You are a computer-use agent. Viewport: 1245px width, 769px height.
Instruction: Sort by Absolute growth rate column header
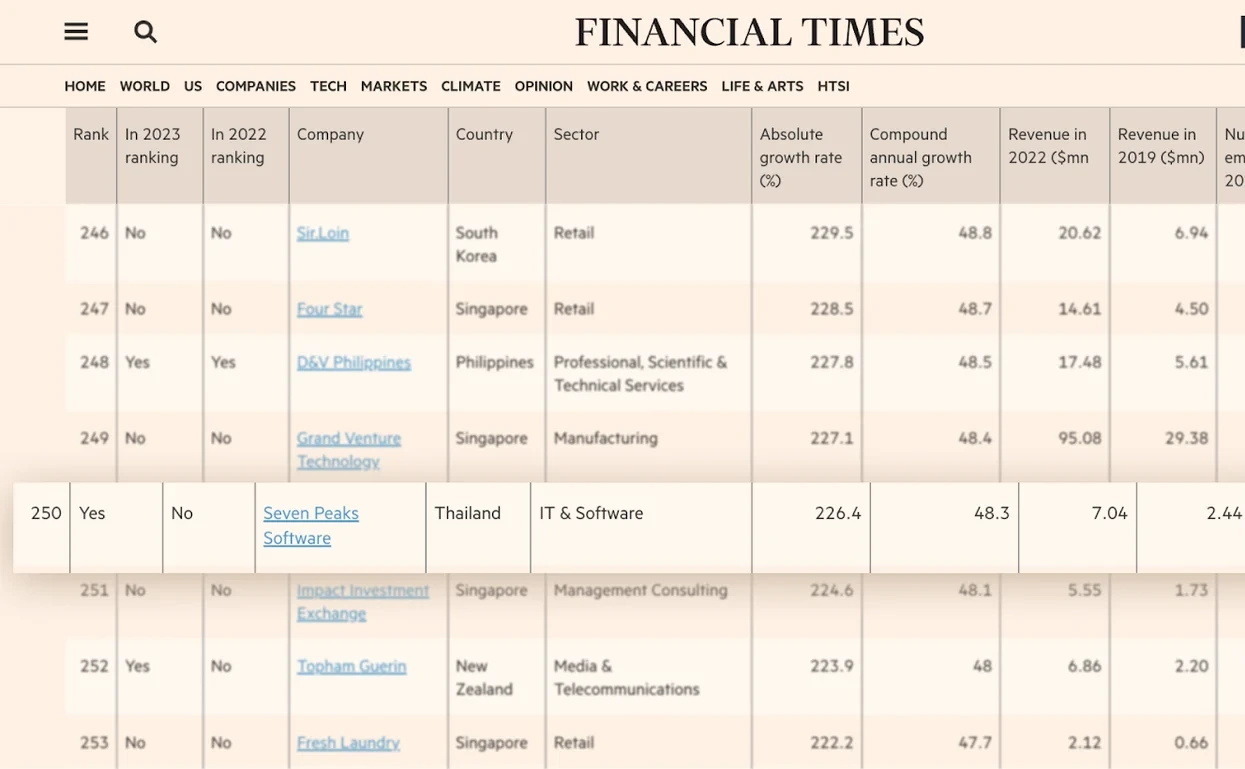point(801,157)
